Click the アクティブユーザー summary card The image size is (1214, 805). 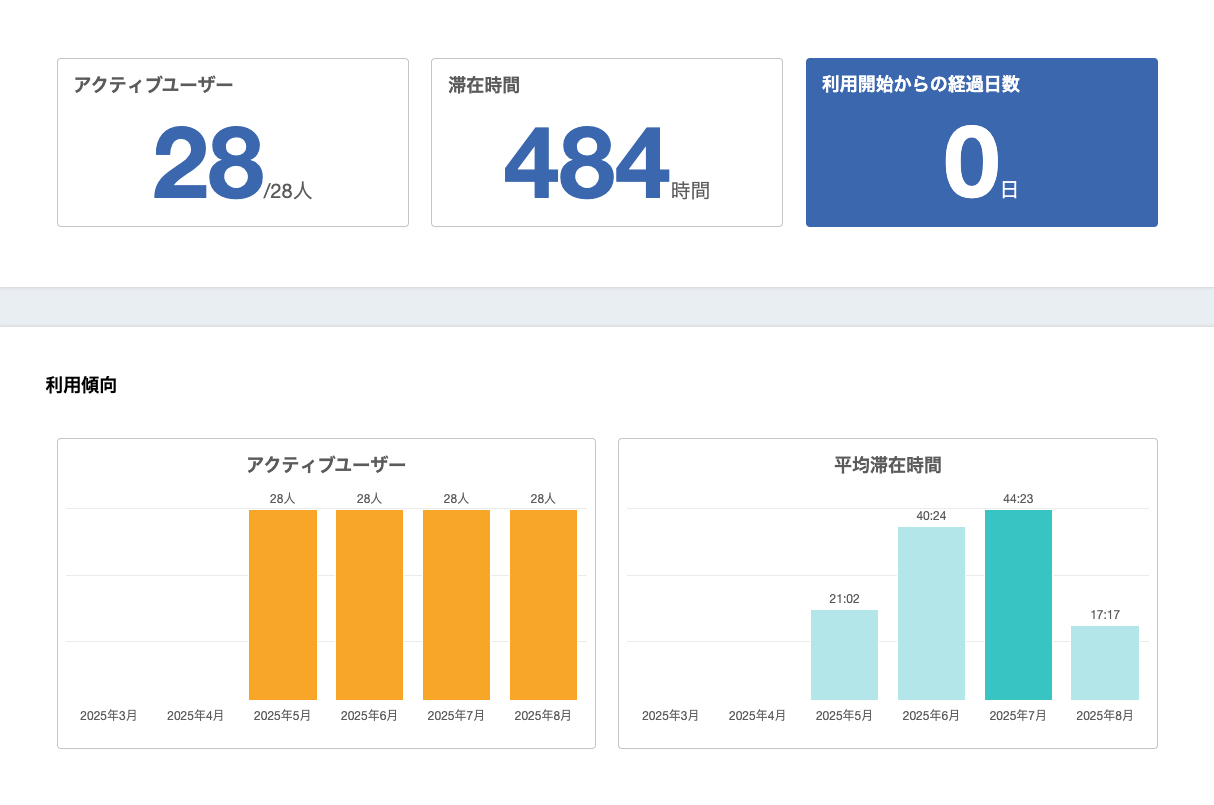[x=233, y=142]
